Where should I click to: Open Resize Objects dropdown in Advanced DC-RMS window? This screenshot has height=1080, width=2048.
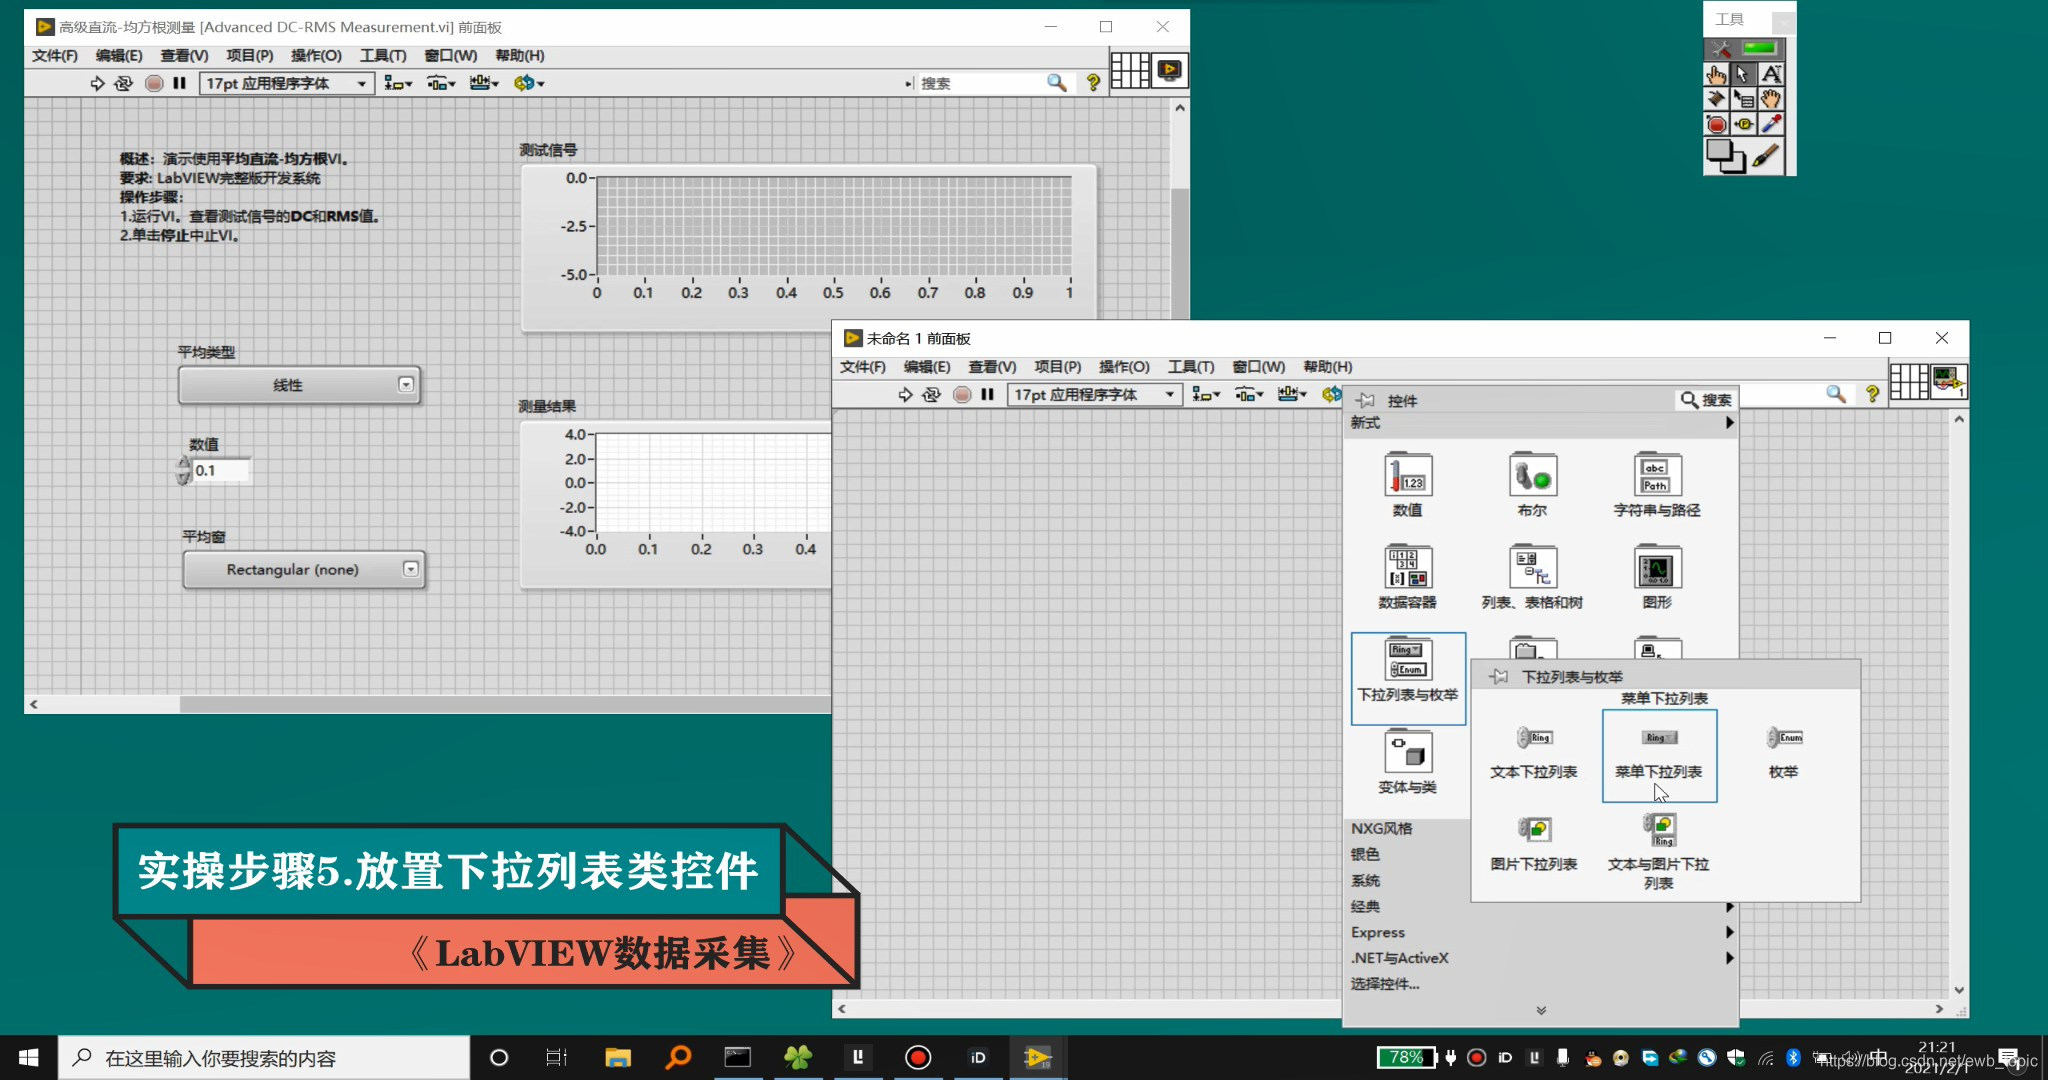click(484, 83)
